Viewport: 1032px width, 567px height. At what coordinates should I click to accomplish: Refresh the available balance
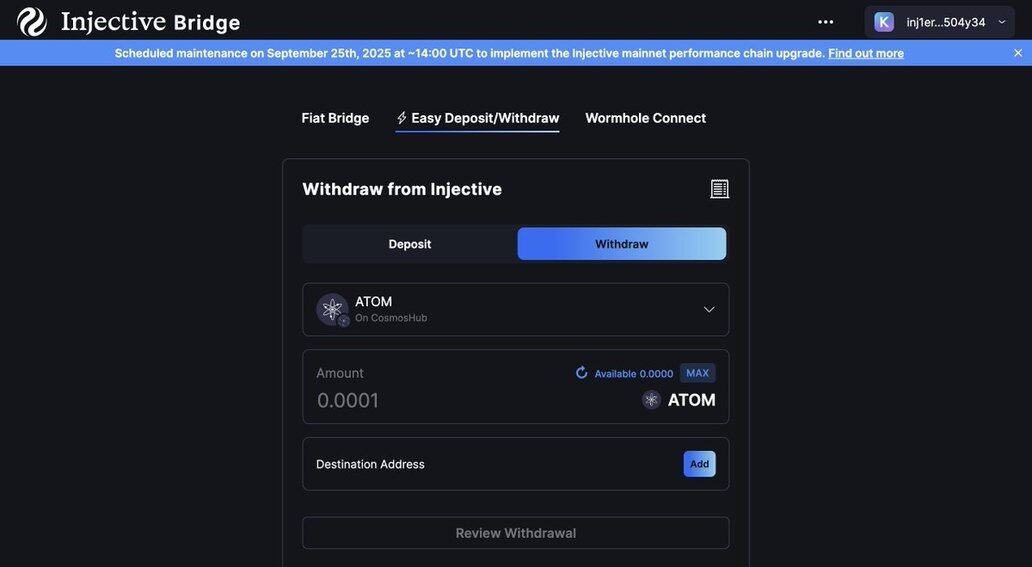(581, 373)
